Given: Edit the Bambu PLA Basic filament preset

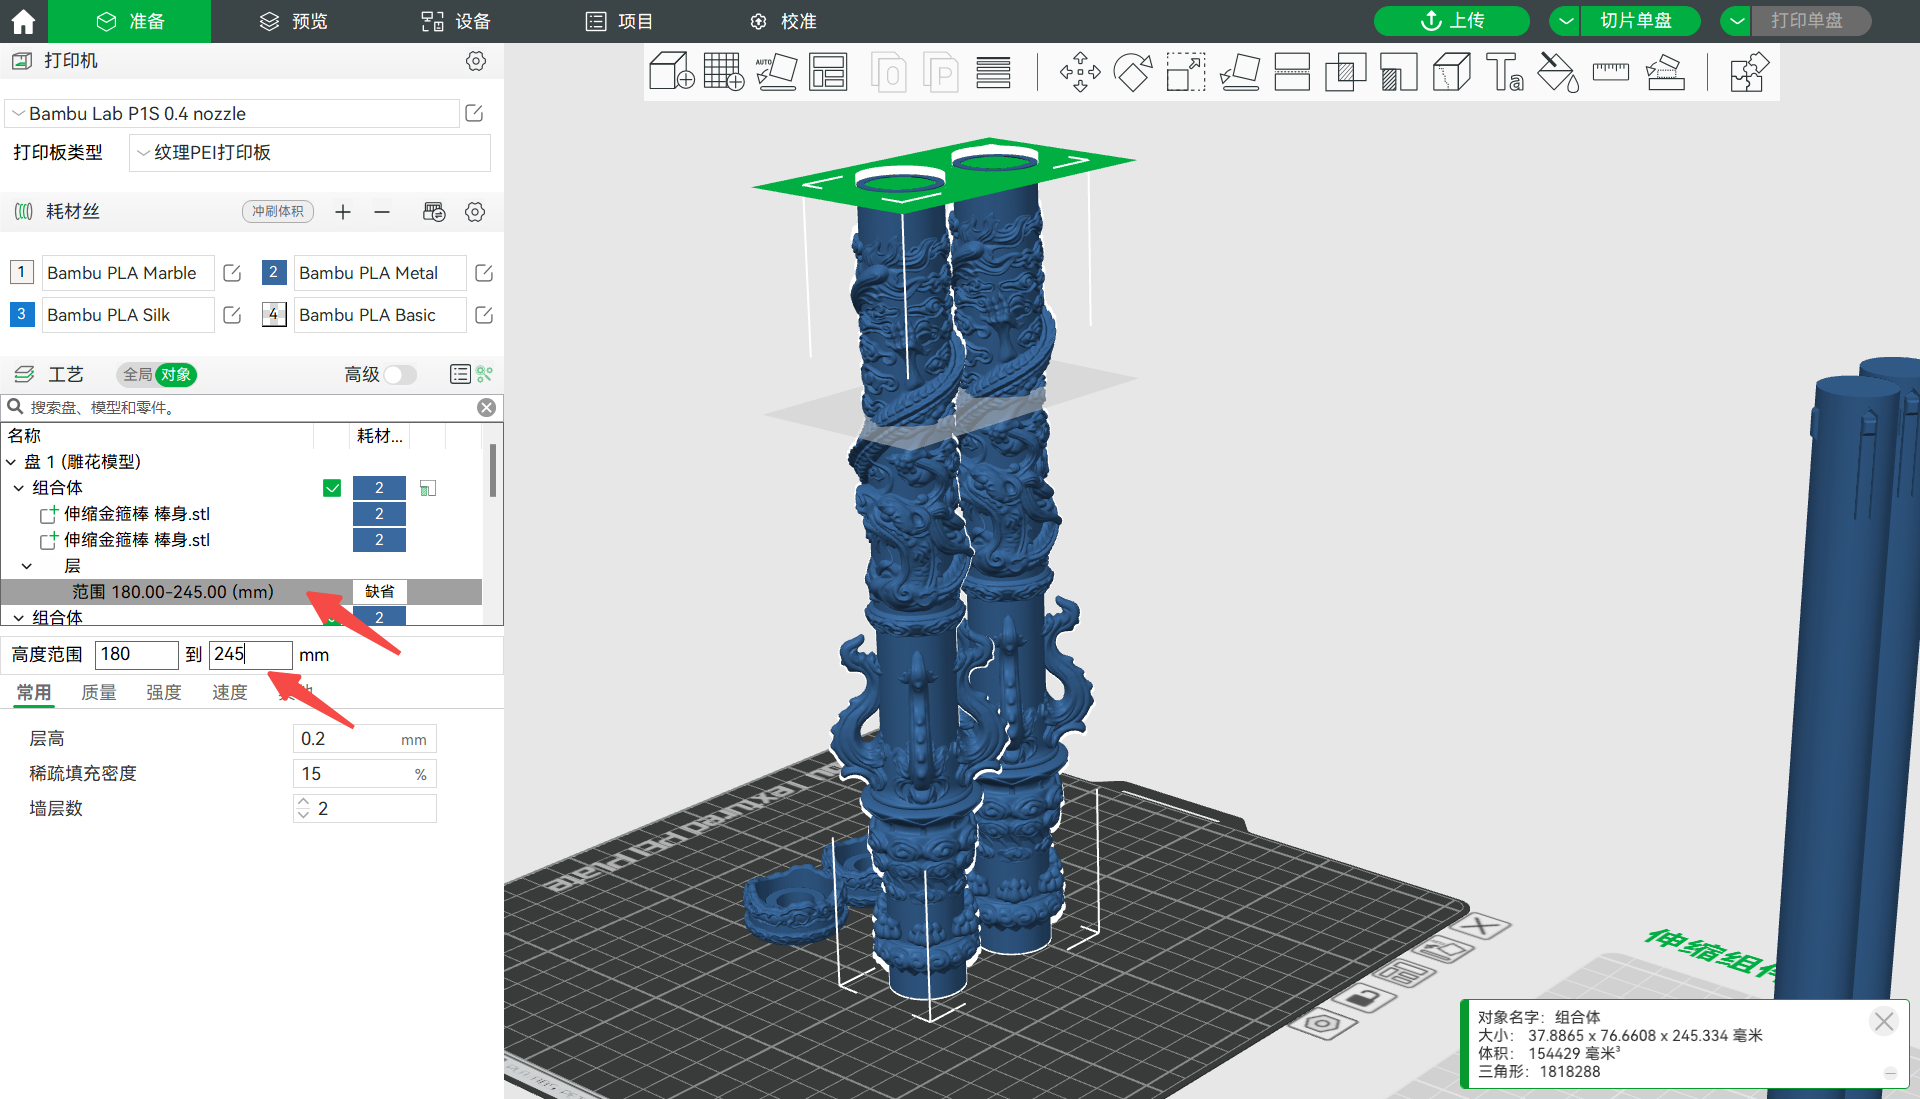Looking at the screenshot, I should tap(484, 315).
